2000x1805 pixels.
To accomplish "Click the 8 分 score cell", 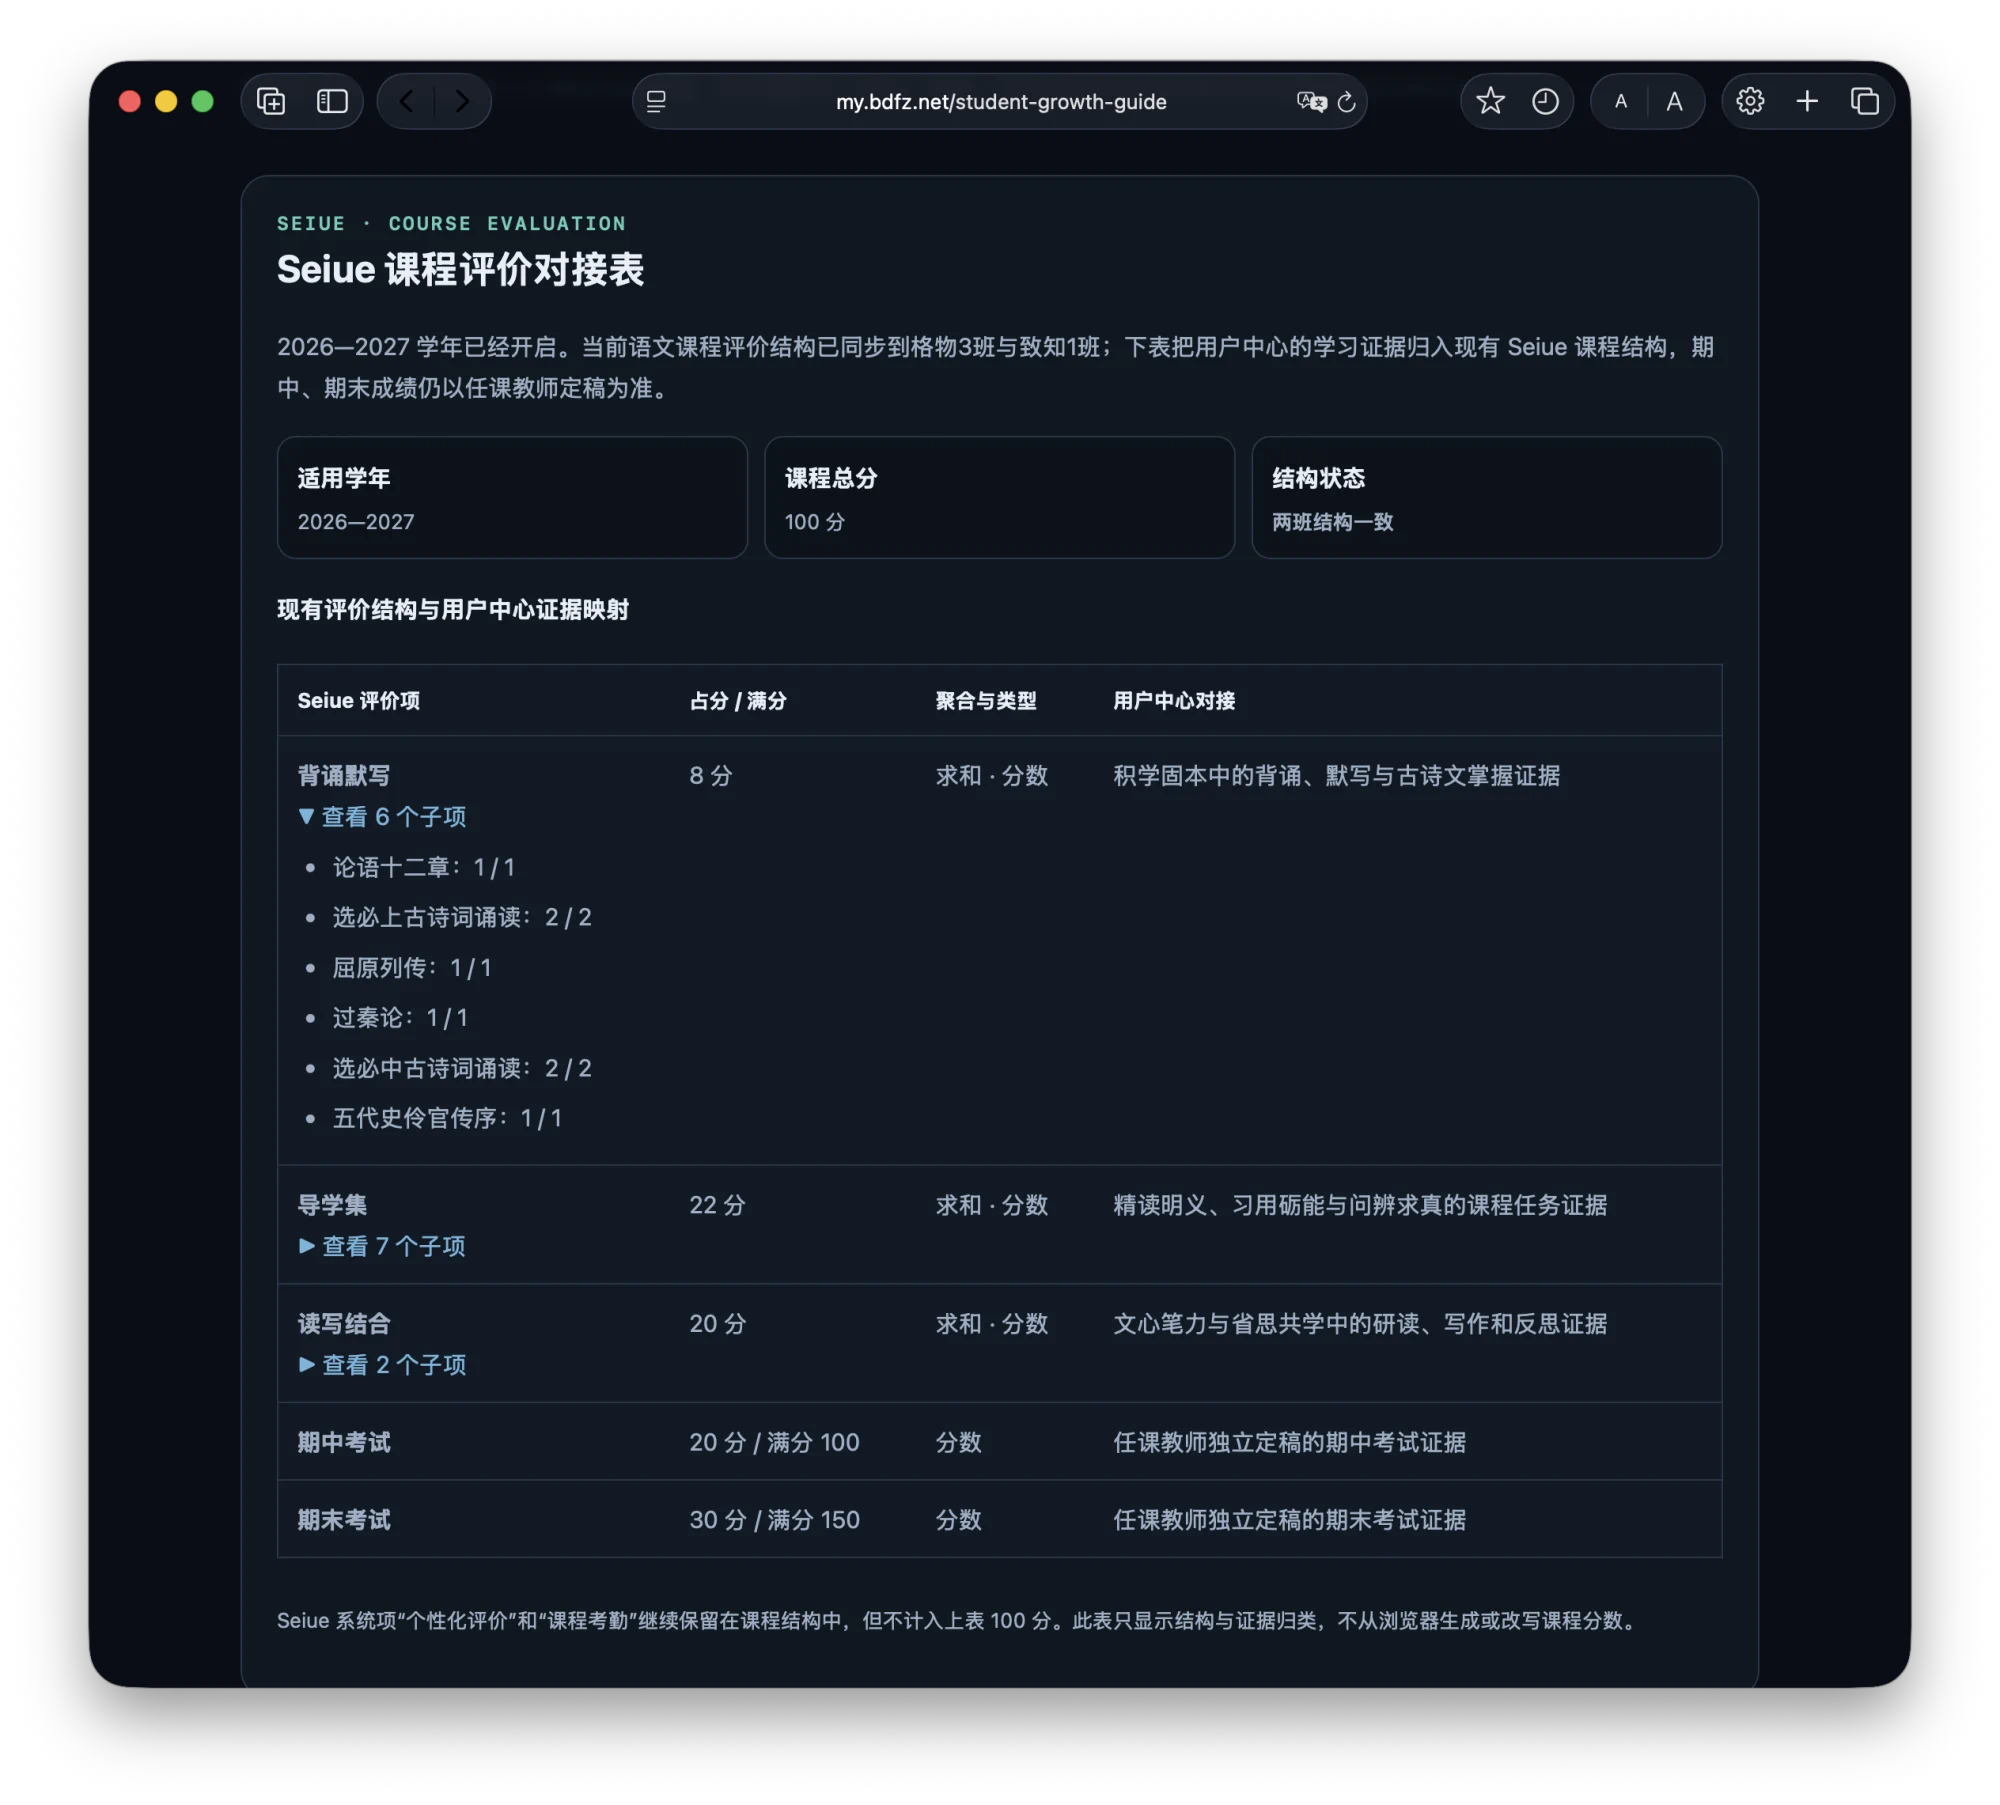I will click(710, 775).
